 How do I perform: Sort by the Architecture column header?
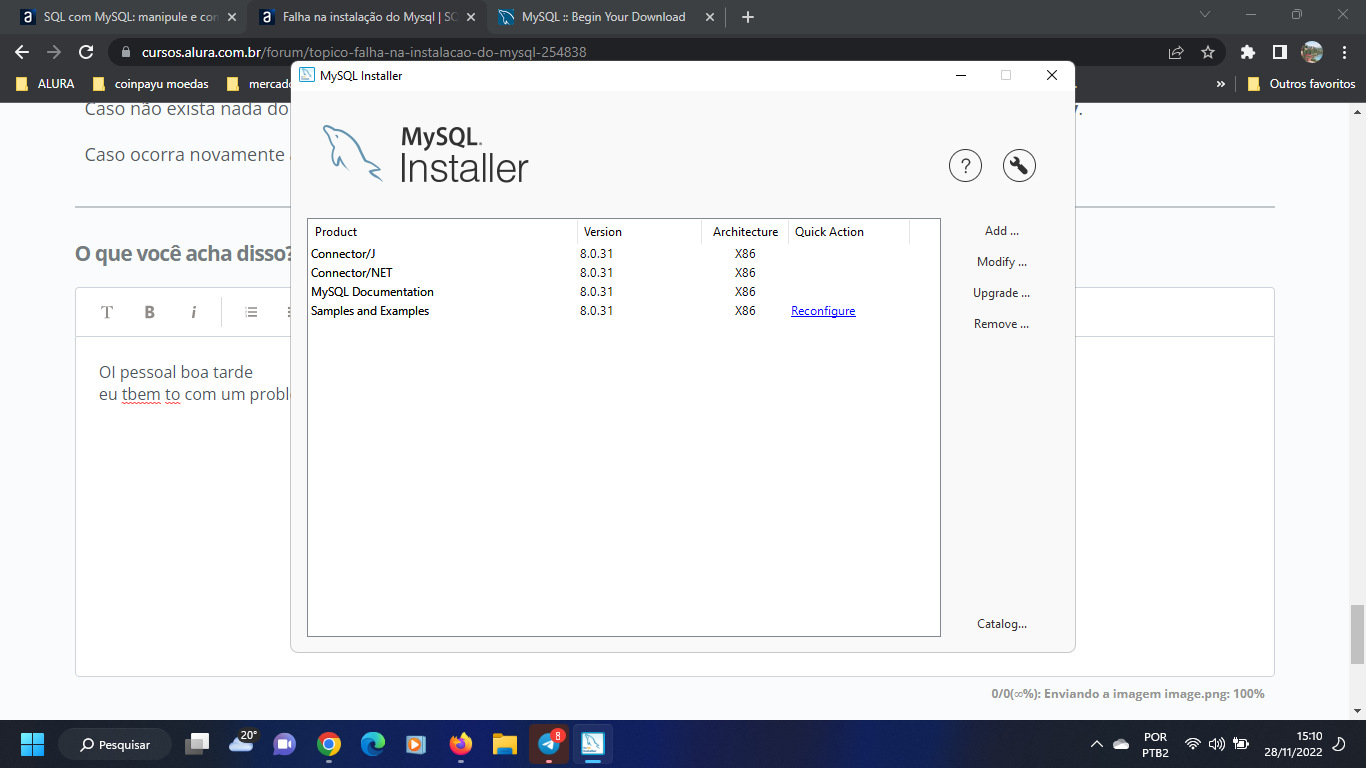[745, 232]
